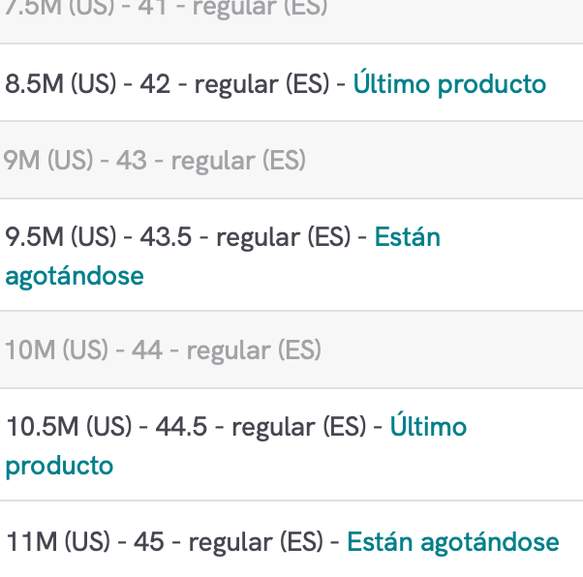Click the '43.5' European size text

point(166,236)
